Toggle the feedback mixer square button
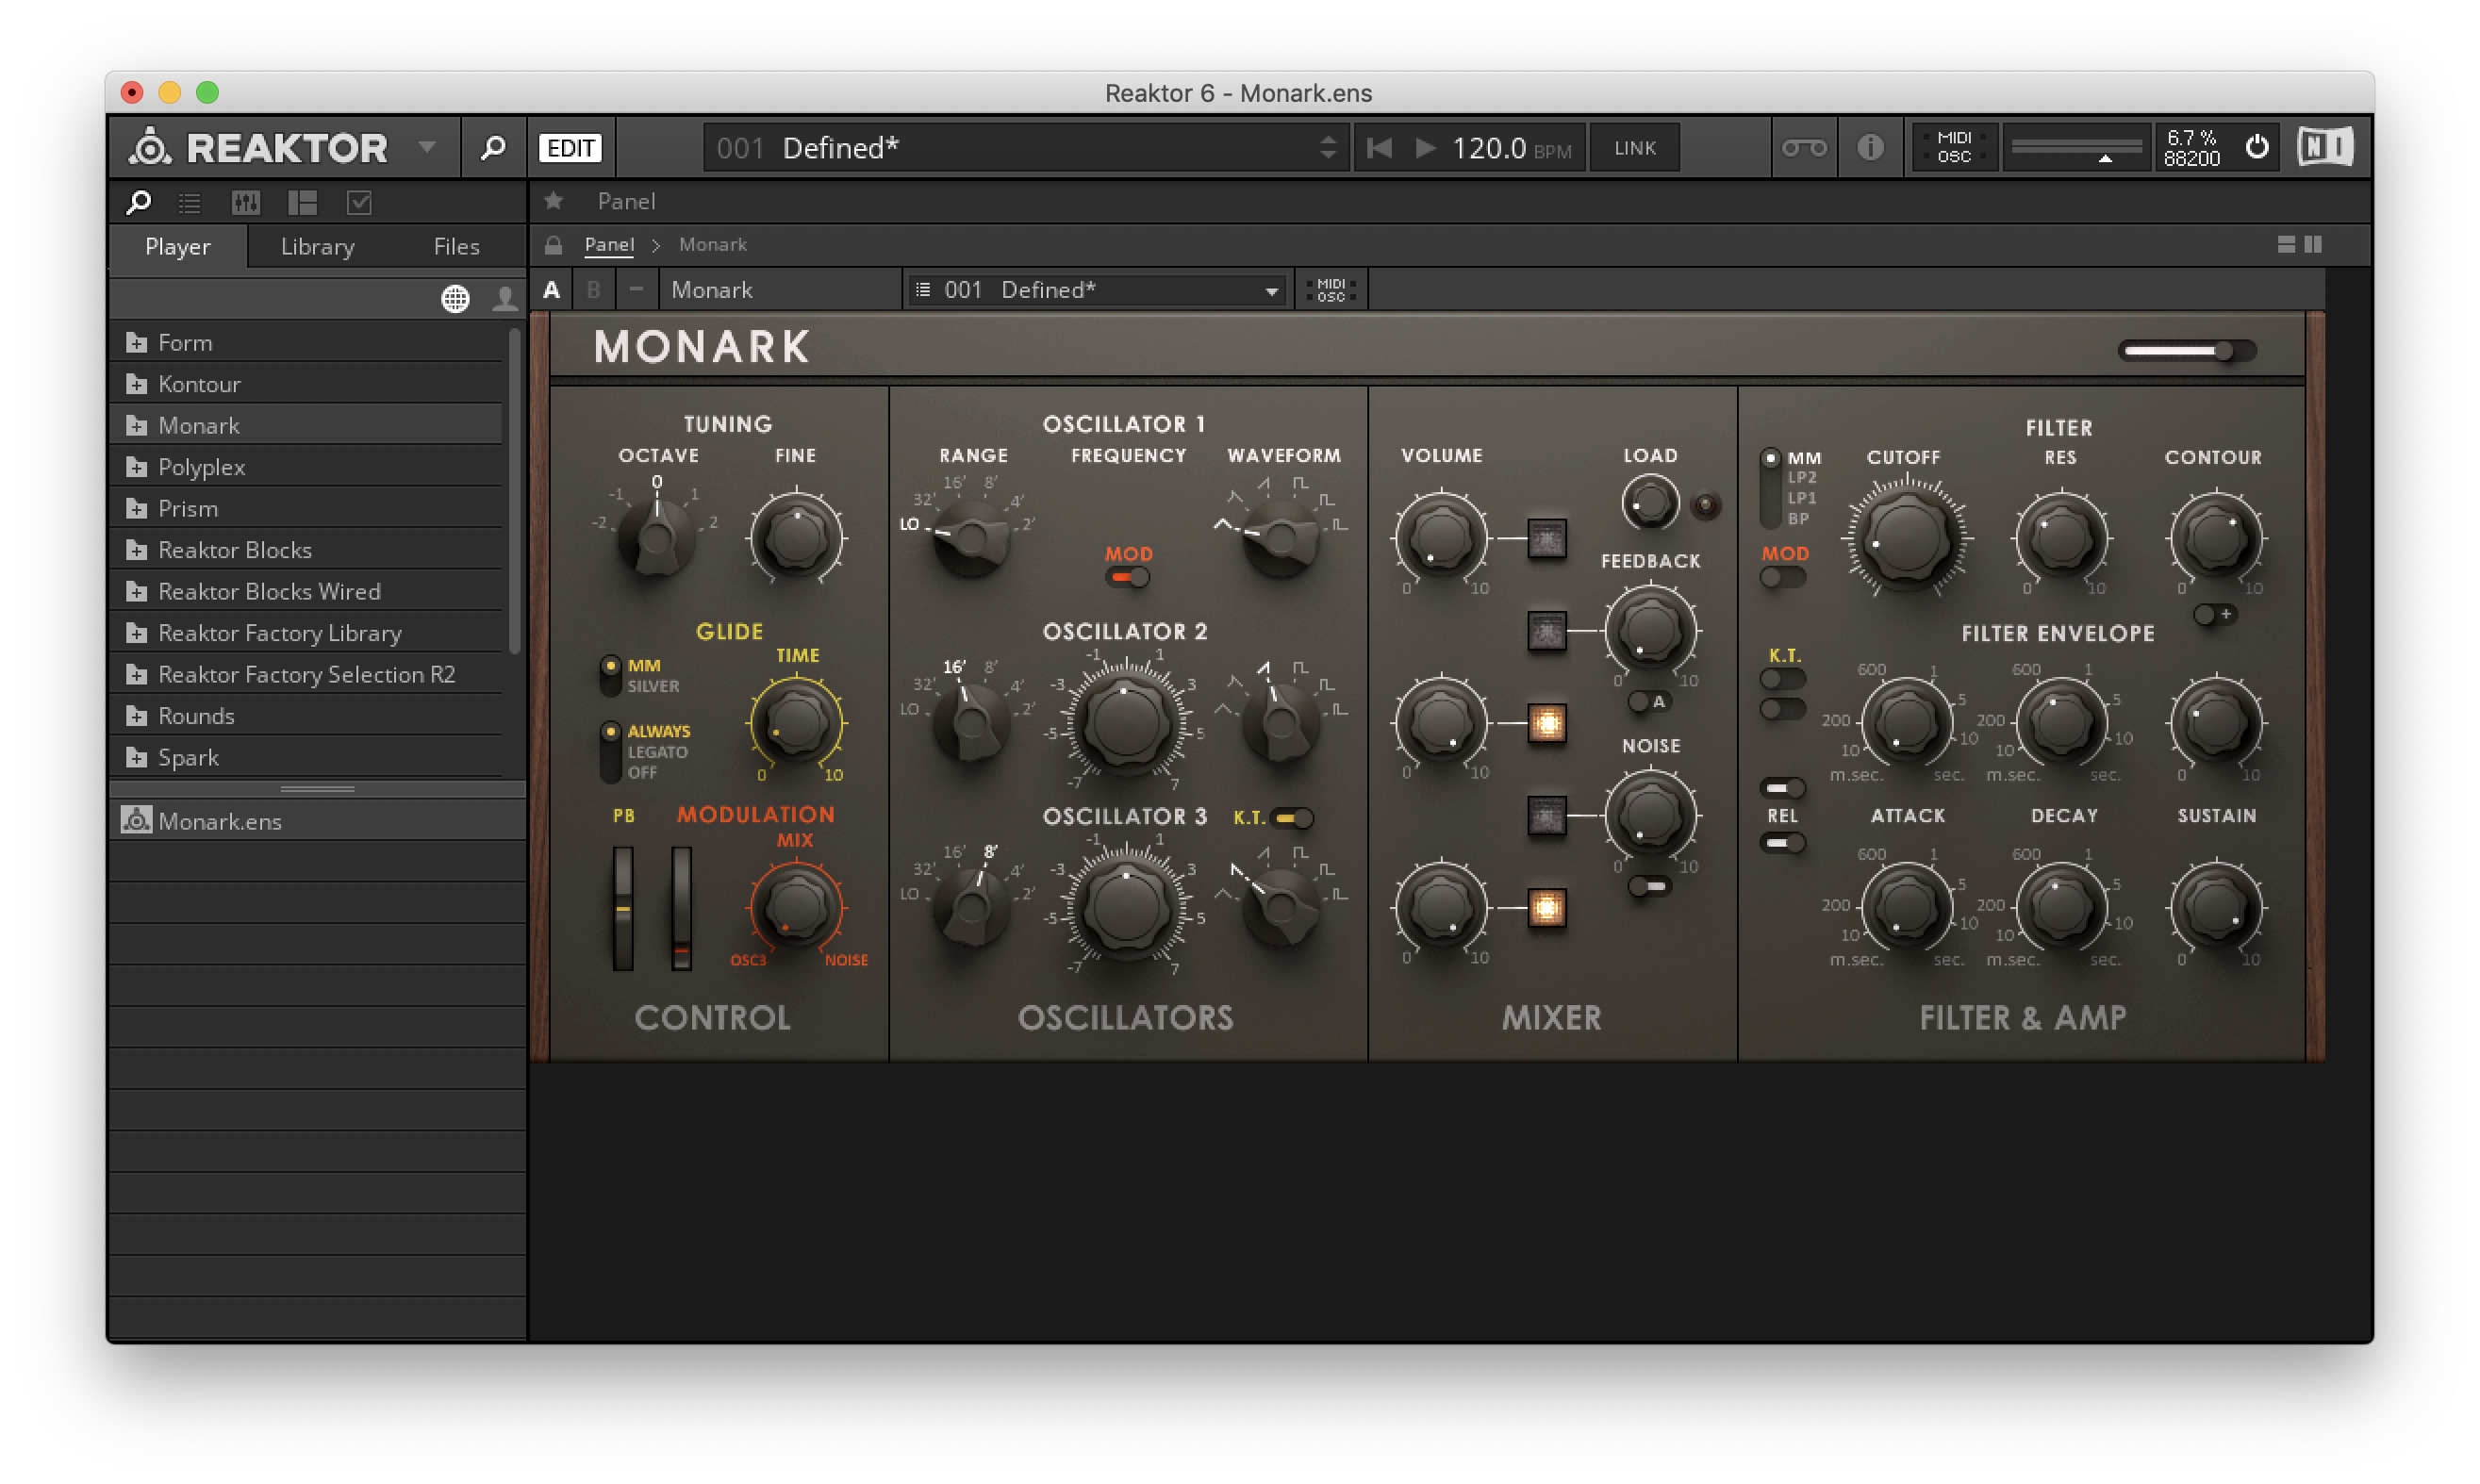 pos(1546,631)
